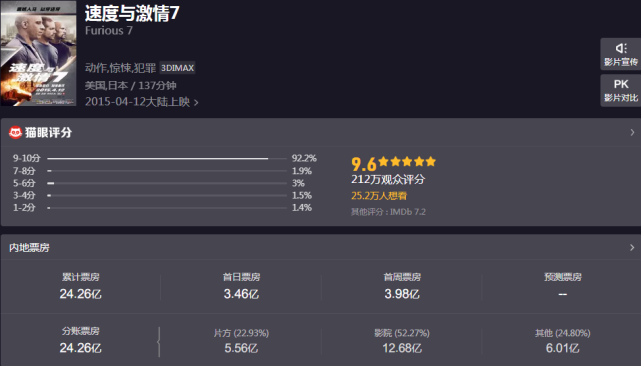641x366 pixels.
Task: Click the 7-8分 rating bar
Action: pos(167,171)
